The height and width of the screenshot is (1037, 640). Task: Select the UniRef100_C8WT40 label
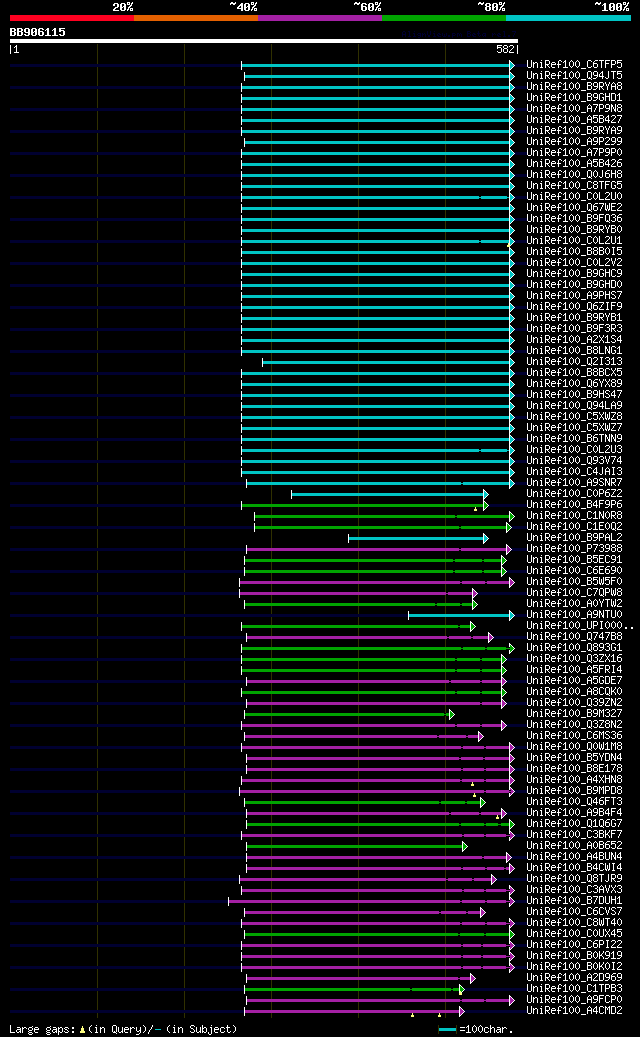pyautogui.click(x=574, y=922)
